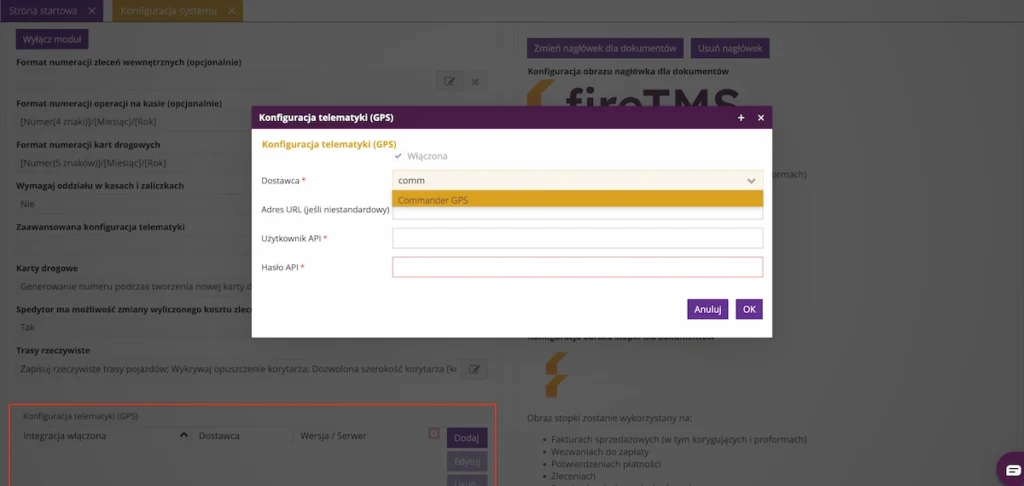Click the [Numer(5 znaków)]/[Miesiąc]/[Rok] value
Viewport: 1024px width, 486px height.
pos(93,163)
